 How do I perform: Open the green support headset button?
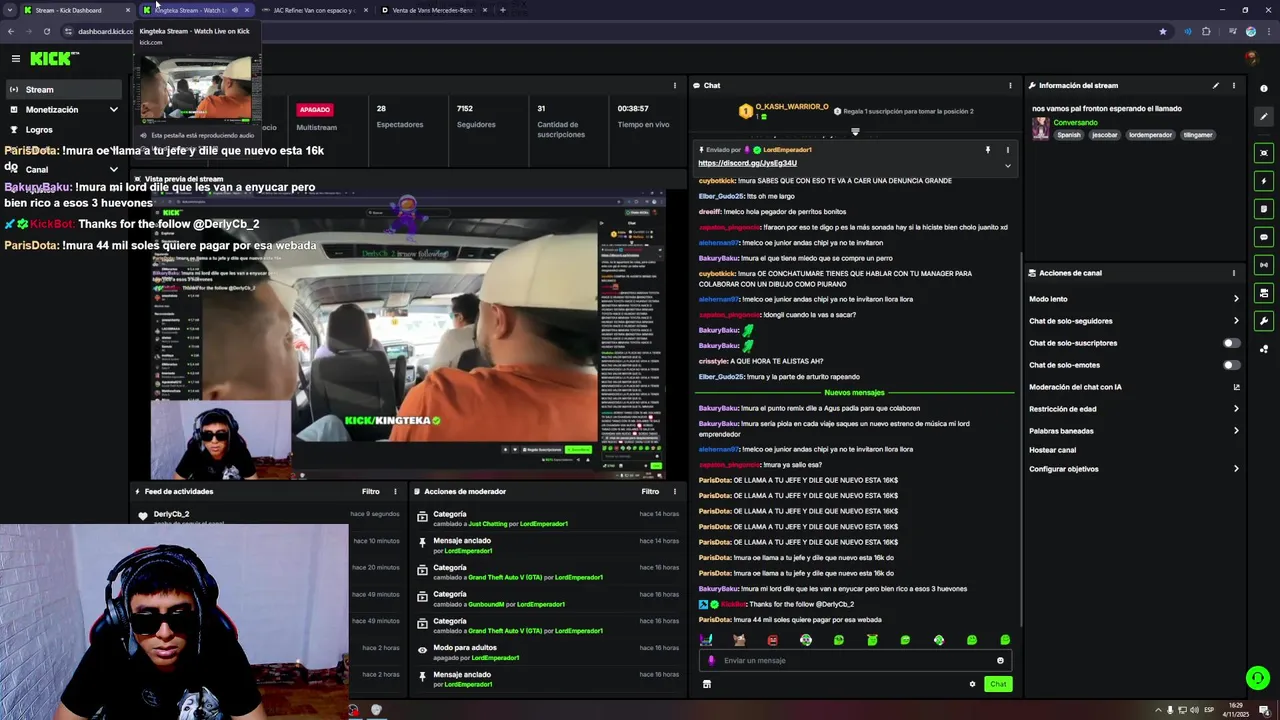[x=1257, y=678]
